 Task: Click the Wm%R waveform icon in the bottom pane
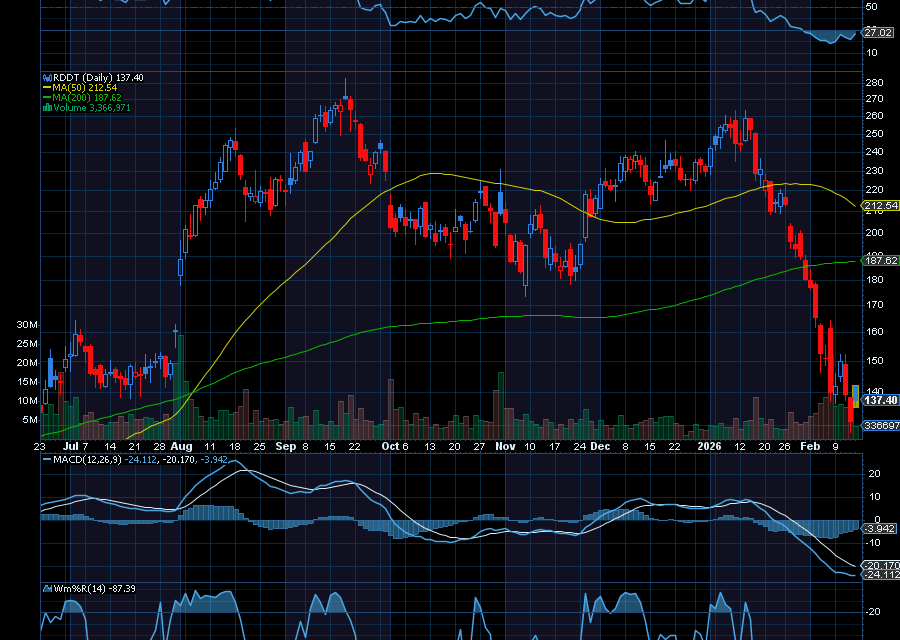click(x=47, y=589)
